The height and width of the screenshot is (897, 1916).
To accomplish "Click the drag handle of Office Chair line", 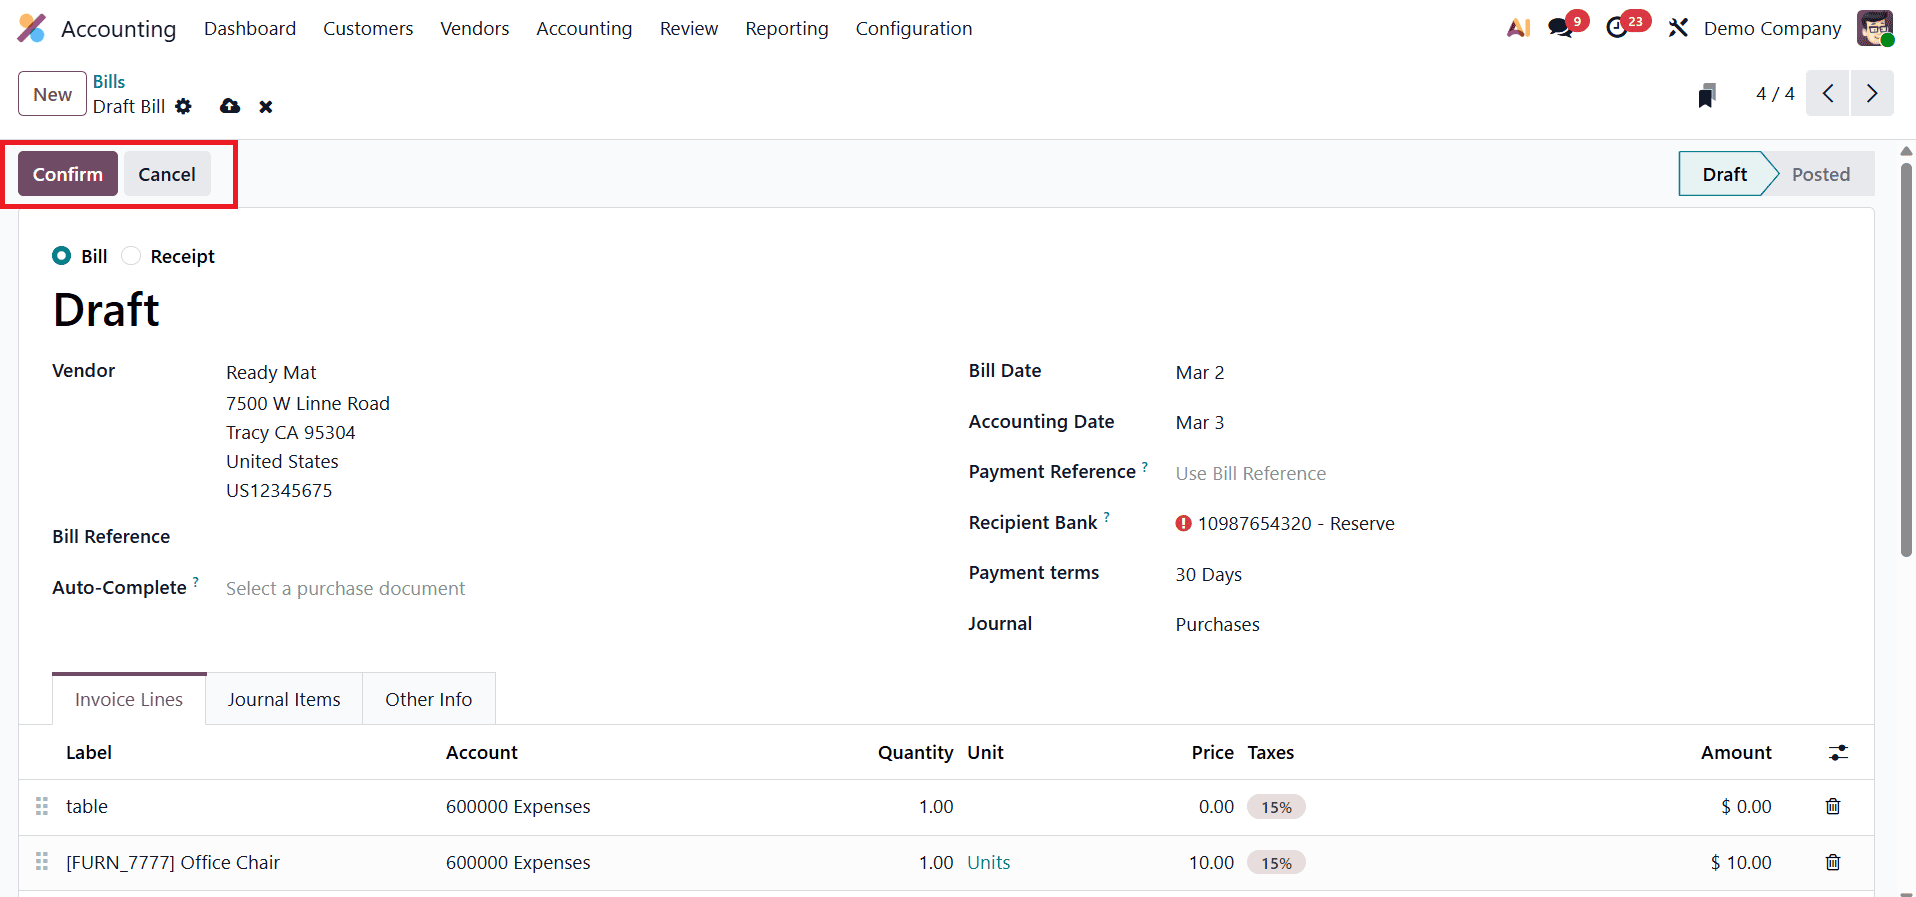I will [x=42, y=862].
